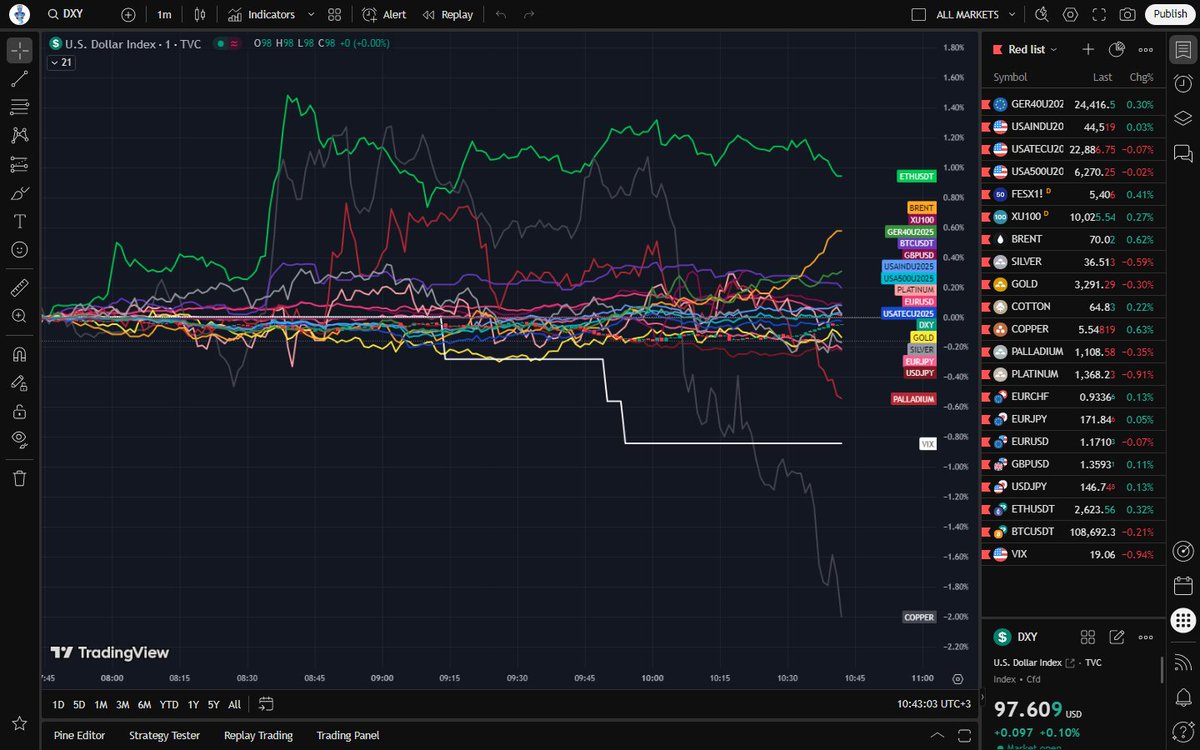Select the ruler measure tool
This screenshot has height=750, width=1200.
20,288
